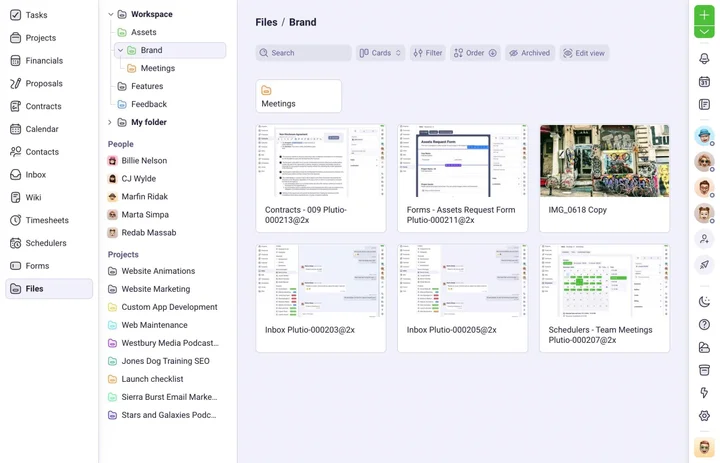
Task: Click the lightning bolt automations icon
Action: [x=704, y=393]
